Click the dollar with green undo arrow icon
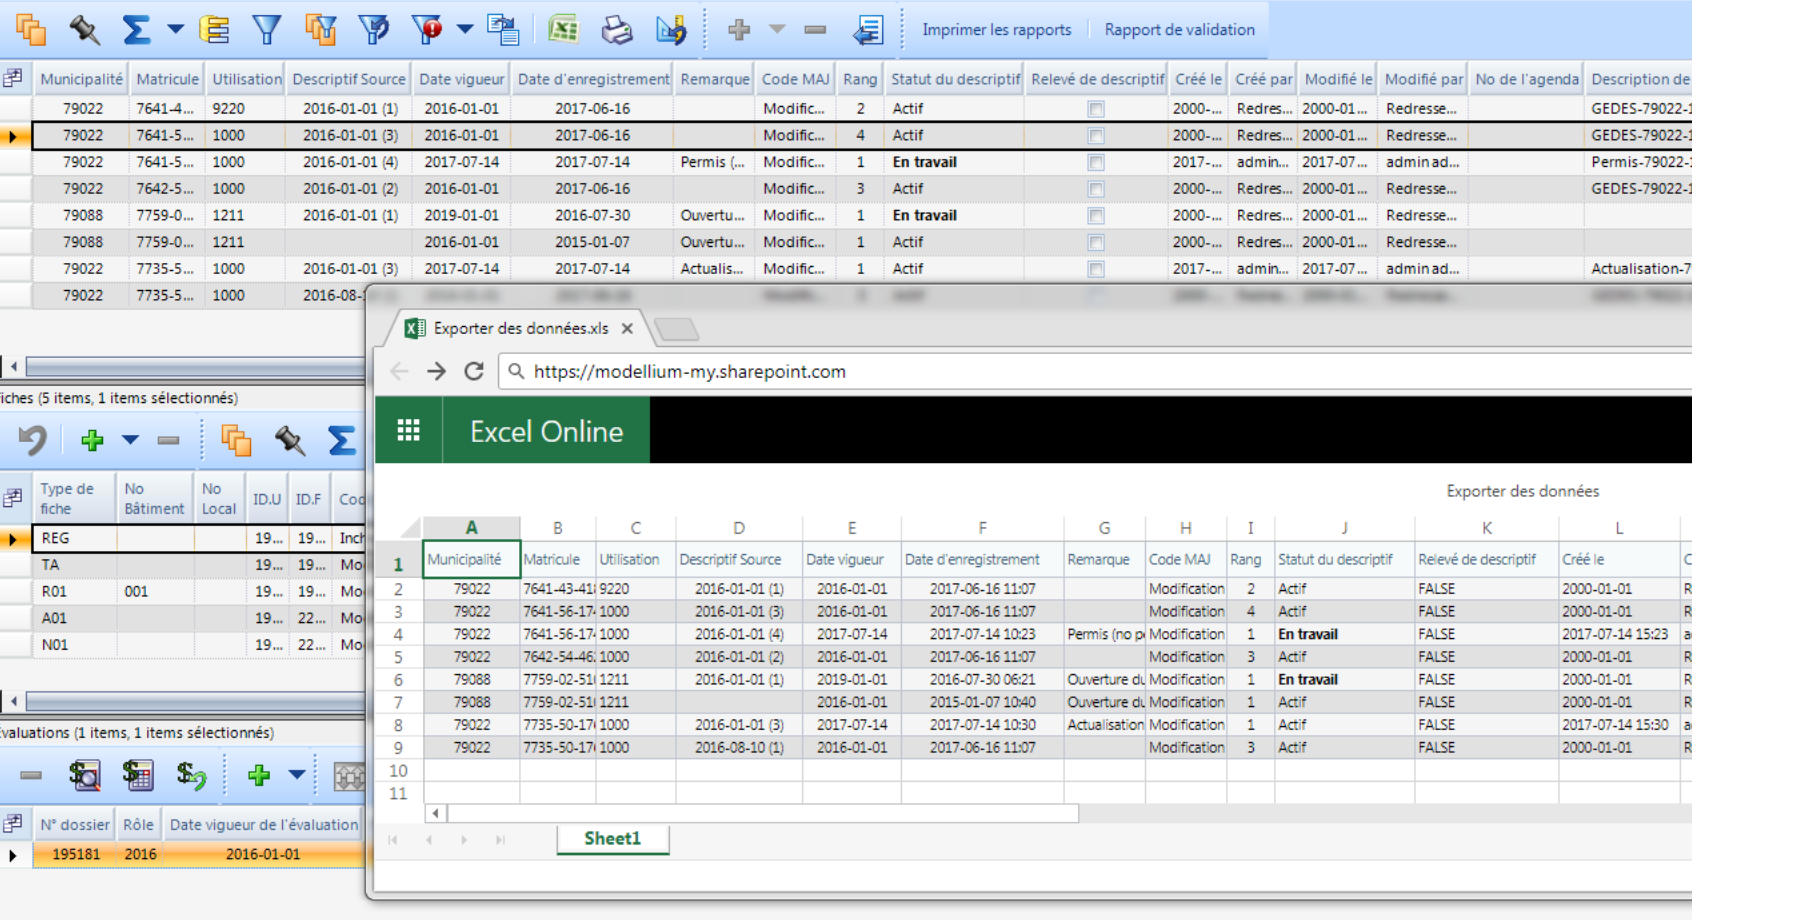This screenshot has height=920, width=1796. point(190,775)
